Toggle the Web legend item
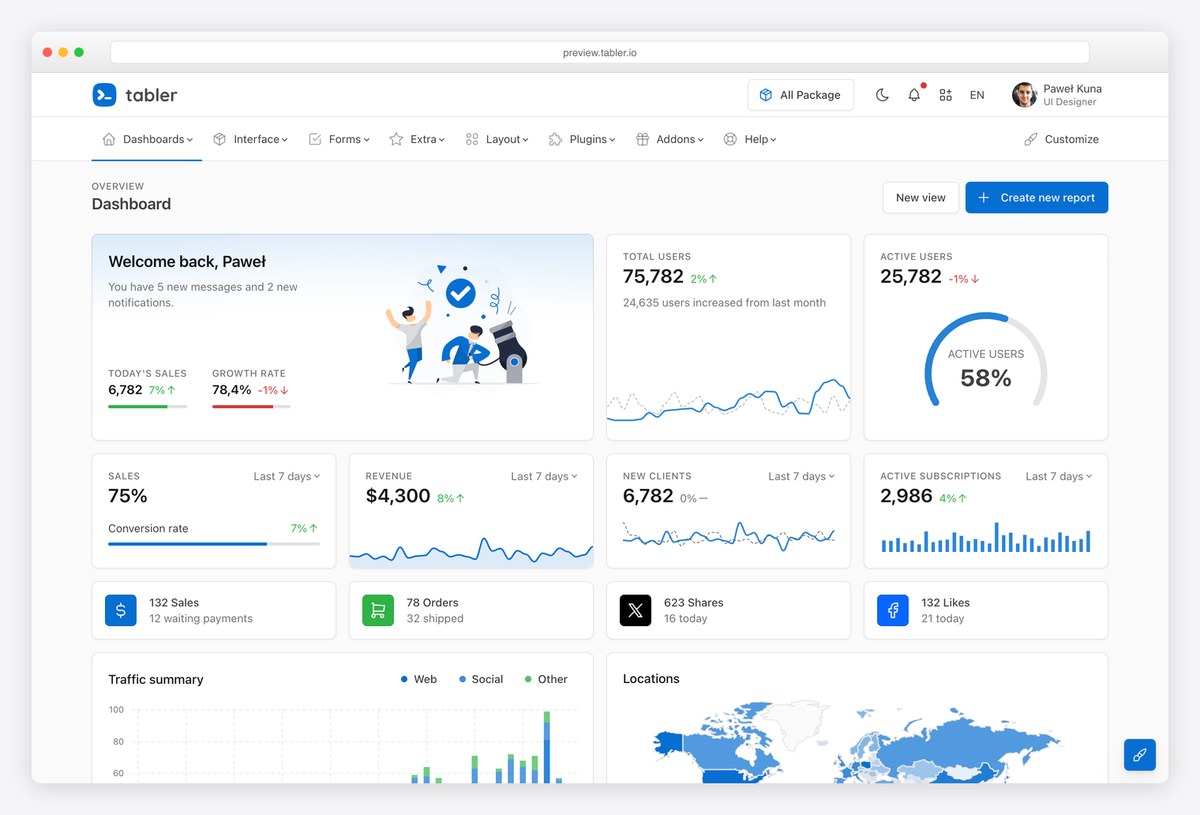Image resolution: width=1200 pixels, height=815 pixels. click(419, 679)
